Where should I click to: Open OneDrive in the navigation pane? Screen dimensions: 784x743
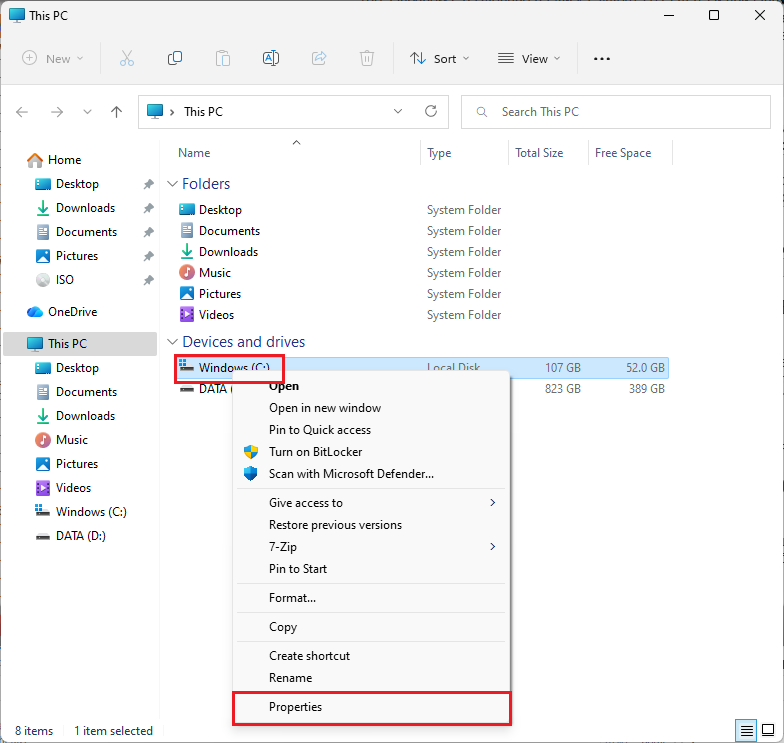tap(72, 312)
